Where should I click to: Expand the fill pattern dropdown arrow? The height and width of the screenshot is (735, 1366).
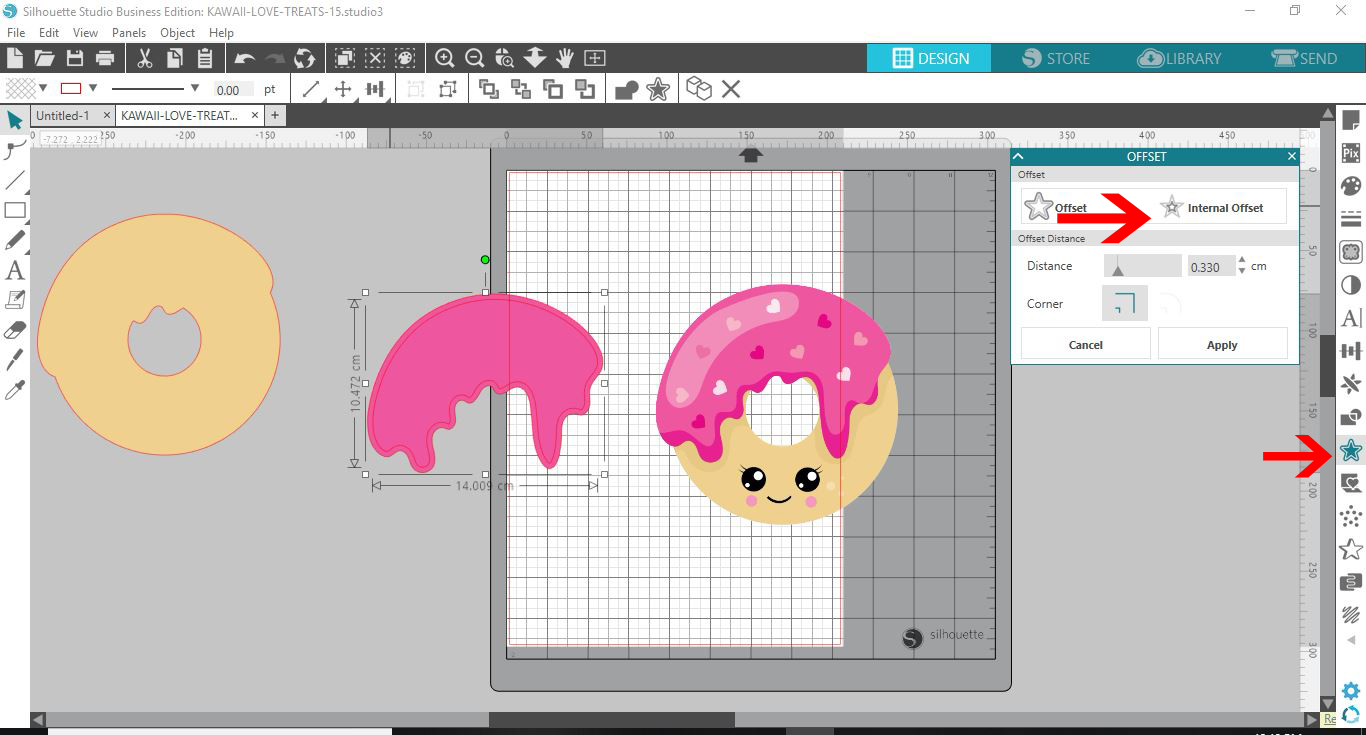click(x=43, y=88)
